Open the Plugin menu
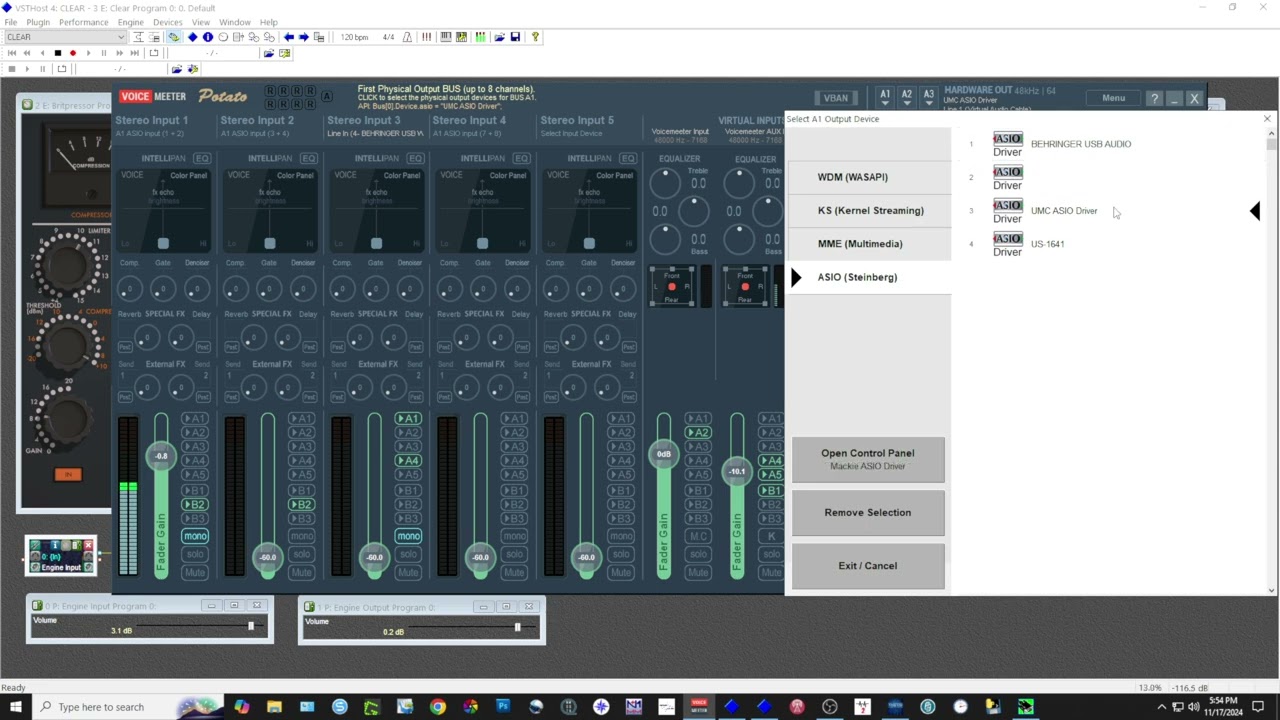This screenshot has height=720, width=1280. 38,22
